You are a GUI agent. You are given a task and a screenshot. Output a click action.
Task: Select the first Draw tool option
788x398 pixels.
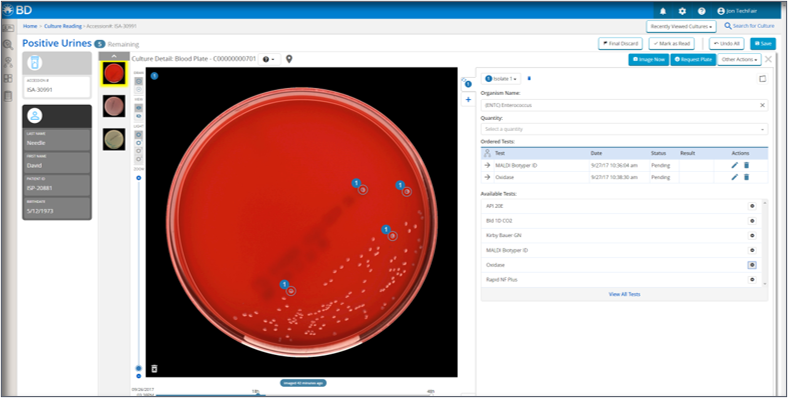(139, 81)
